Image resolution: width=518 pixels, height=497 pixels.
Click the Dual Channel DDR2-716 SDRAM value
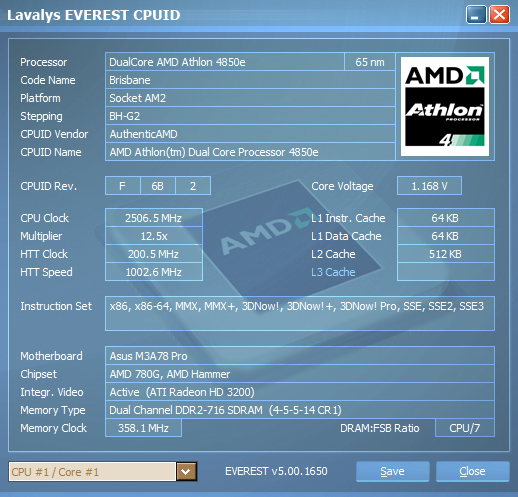coord(300,410)
